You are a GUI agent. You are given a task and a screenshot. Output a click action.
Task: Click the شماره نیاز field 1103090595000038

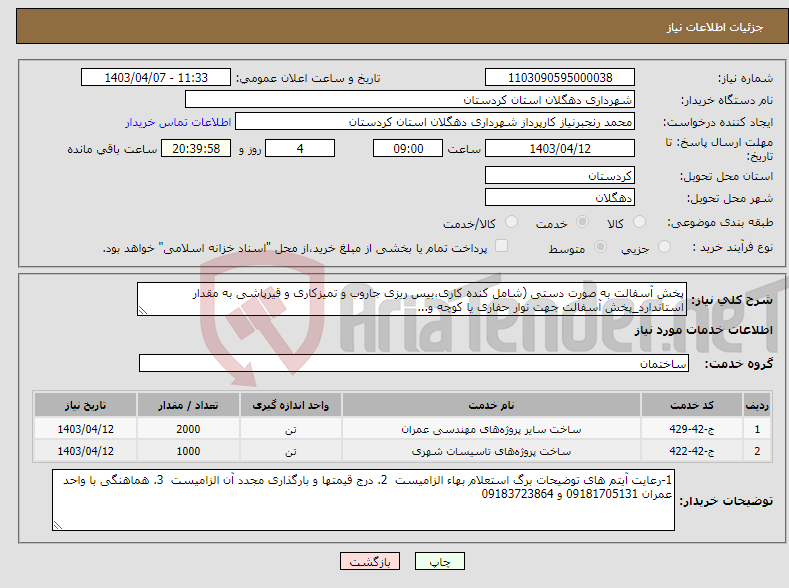[x=560, y=77]
